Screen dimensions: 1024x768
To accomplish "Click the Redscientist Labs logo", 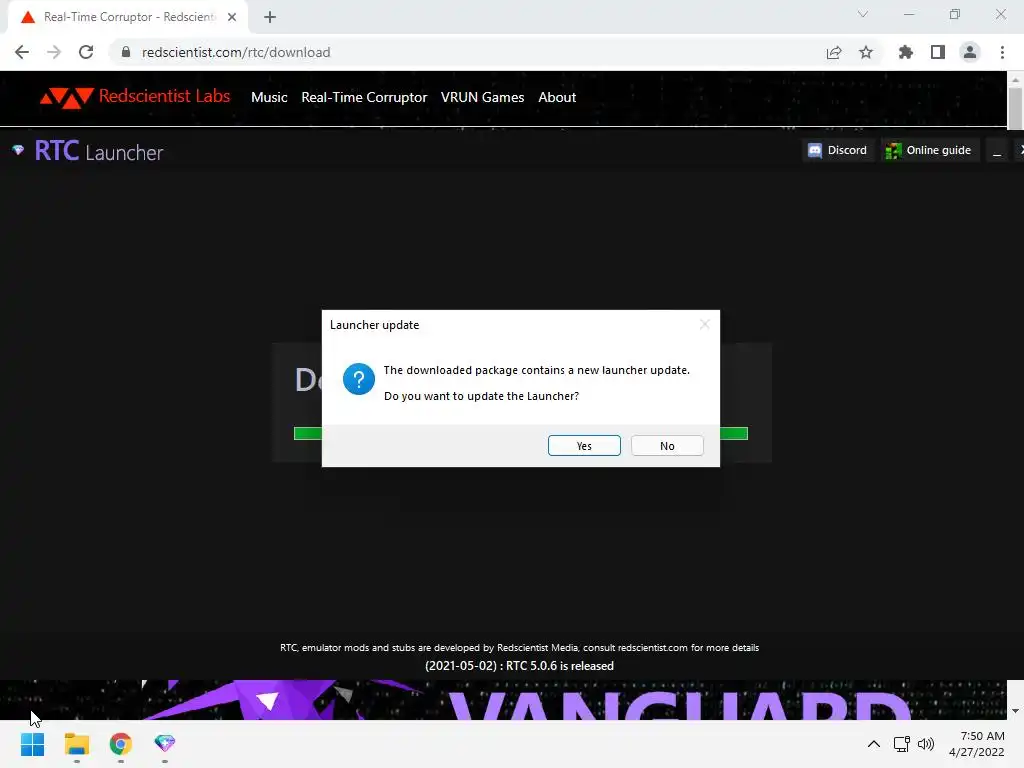I will click(135, 97).
